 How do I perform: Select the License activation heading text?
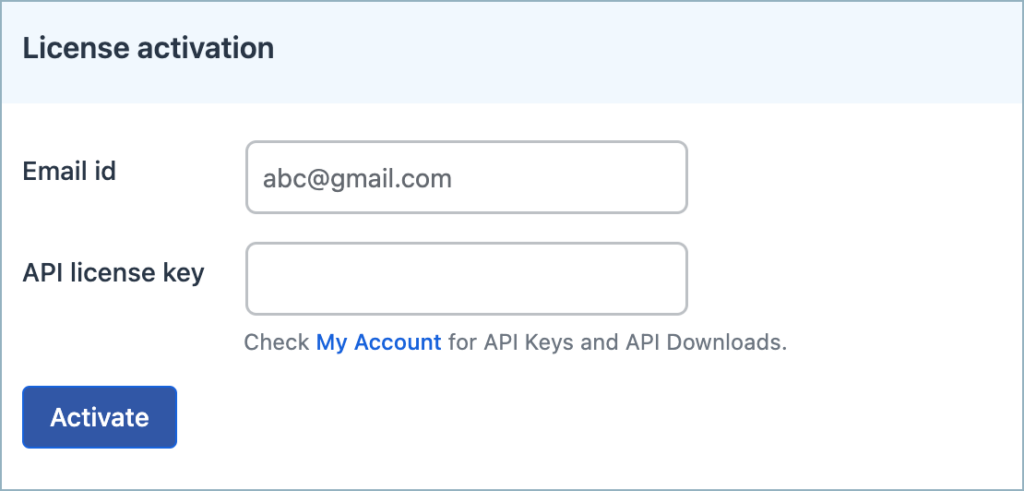point(148,49)
